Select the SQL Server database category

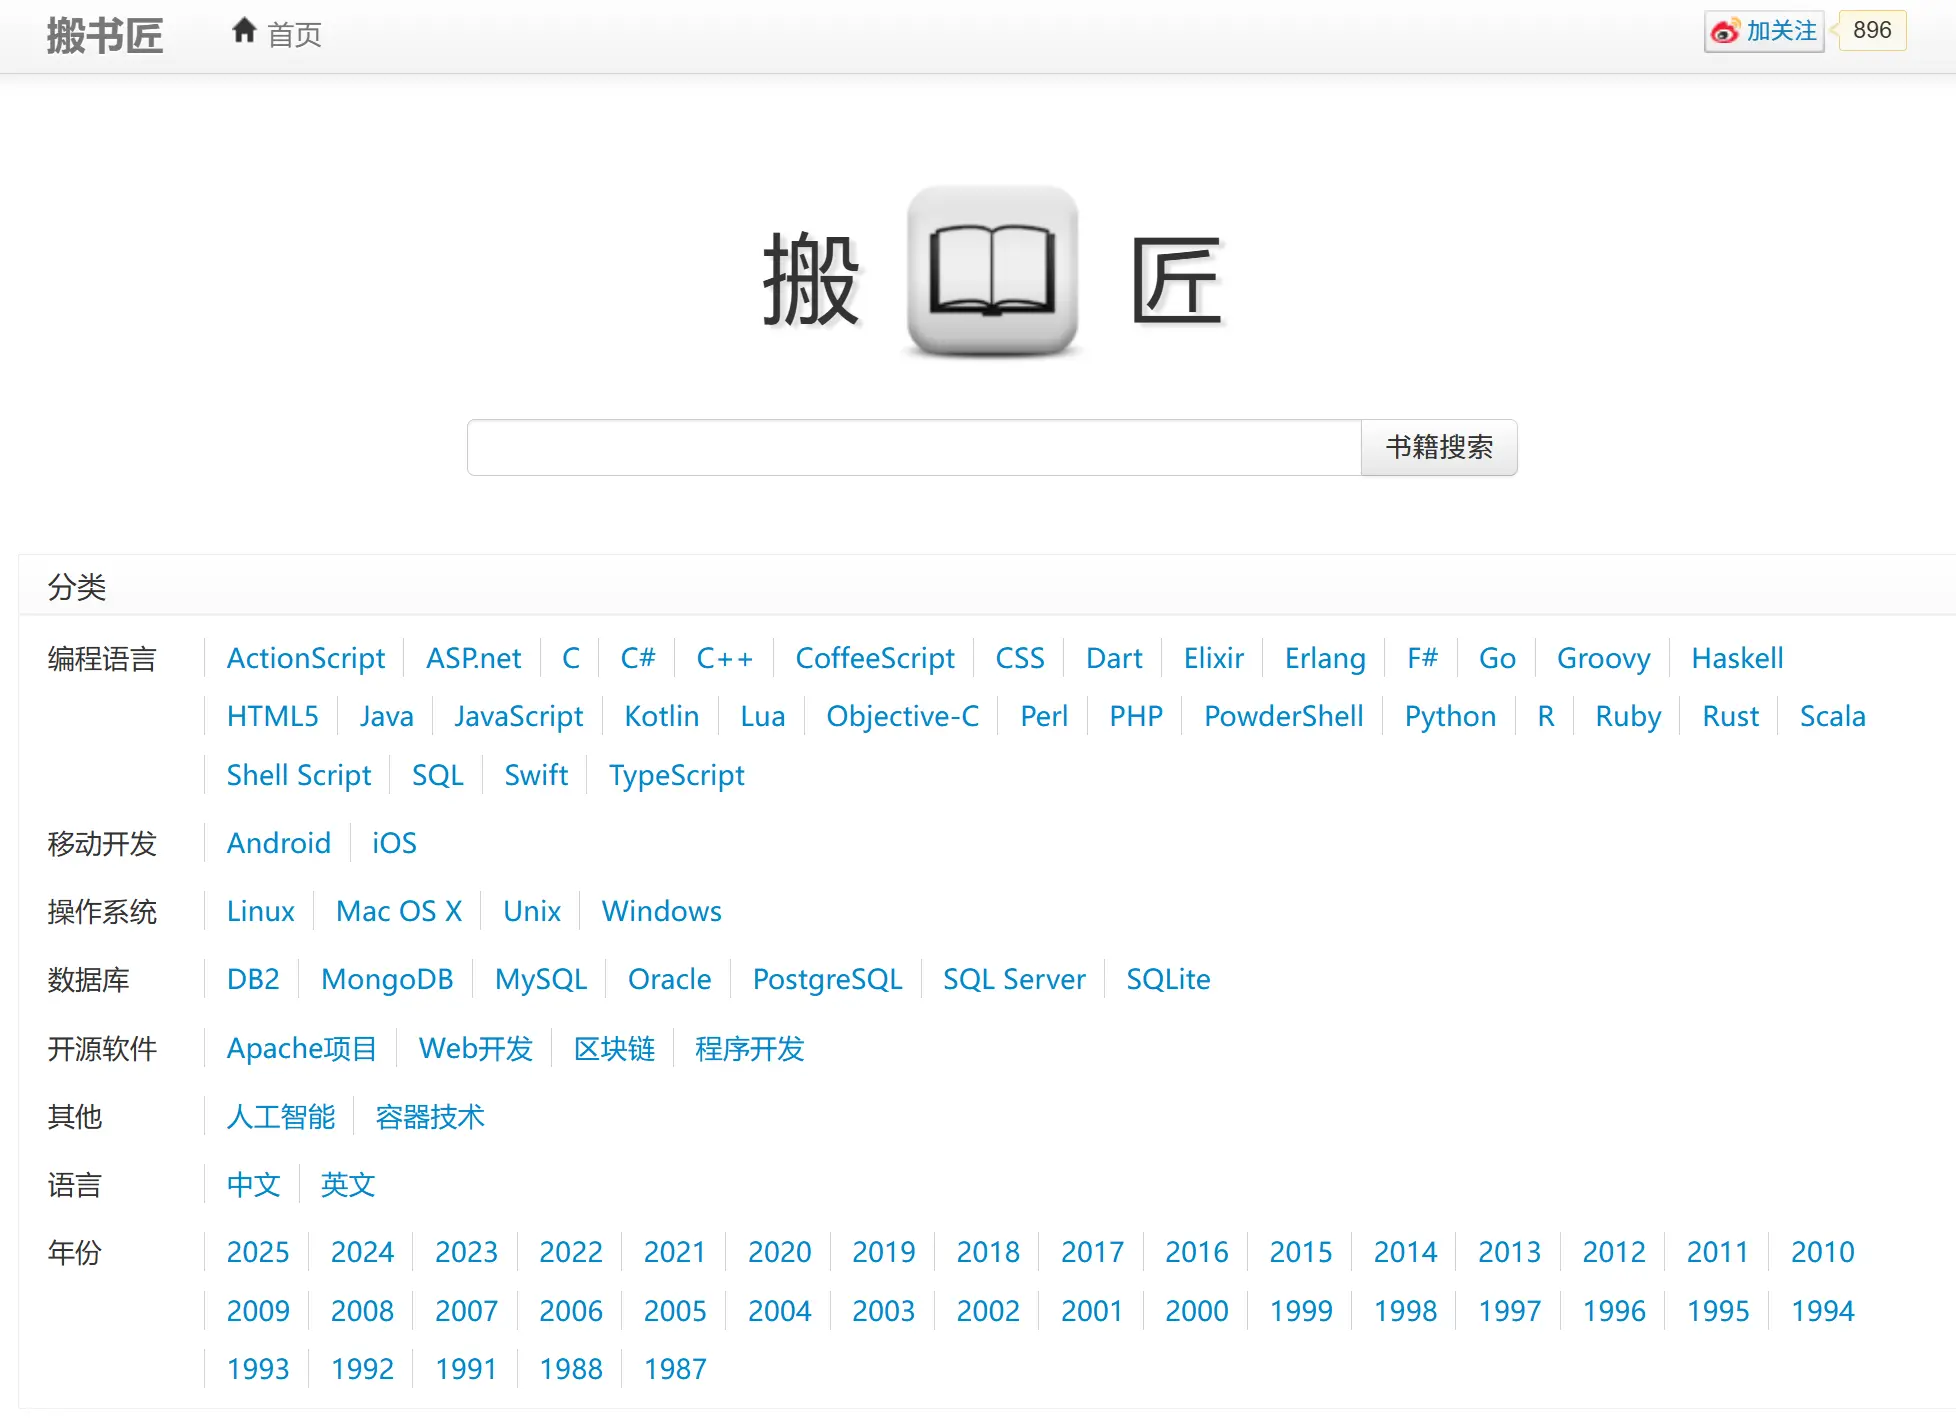click(1013, 979)
